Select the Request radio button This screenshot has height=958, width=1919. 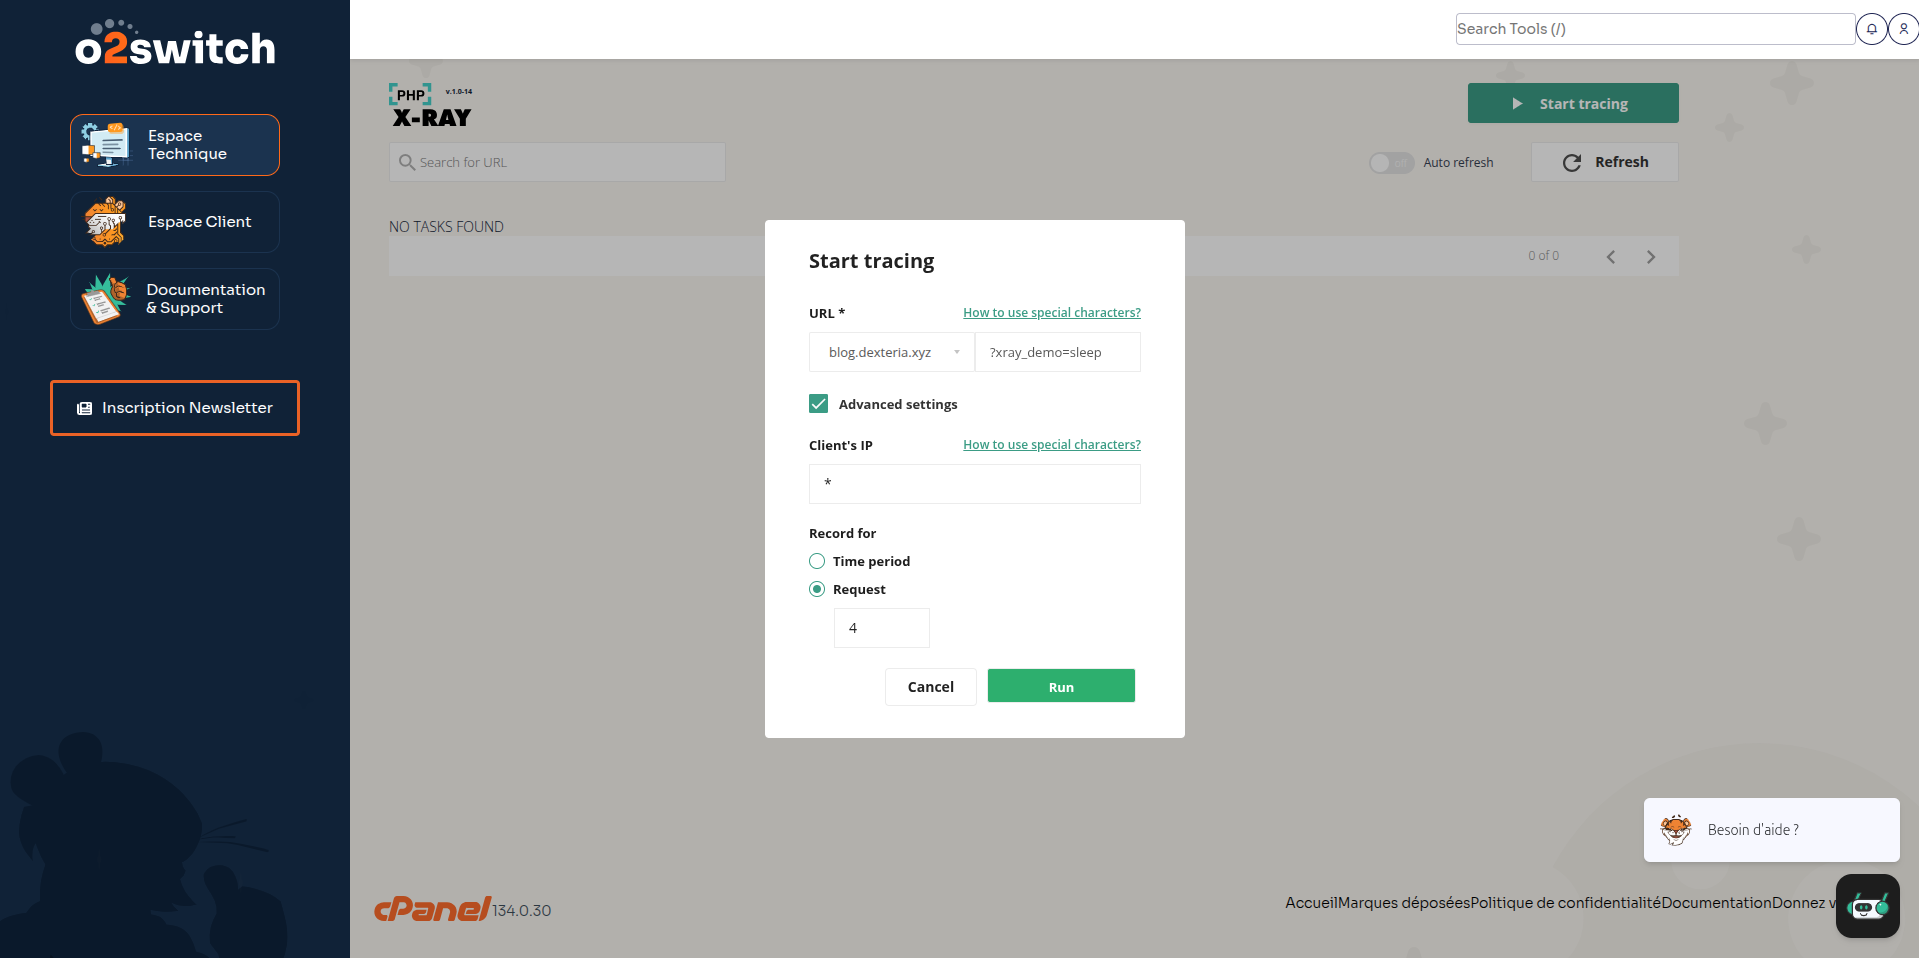[x=817, y=589]
